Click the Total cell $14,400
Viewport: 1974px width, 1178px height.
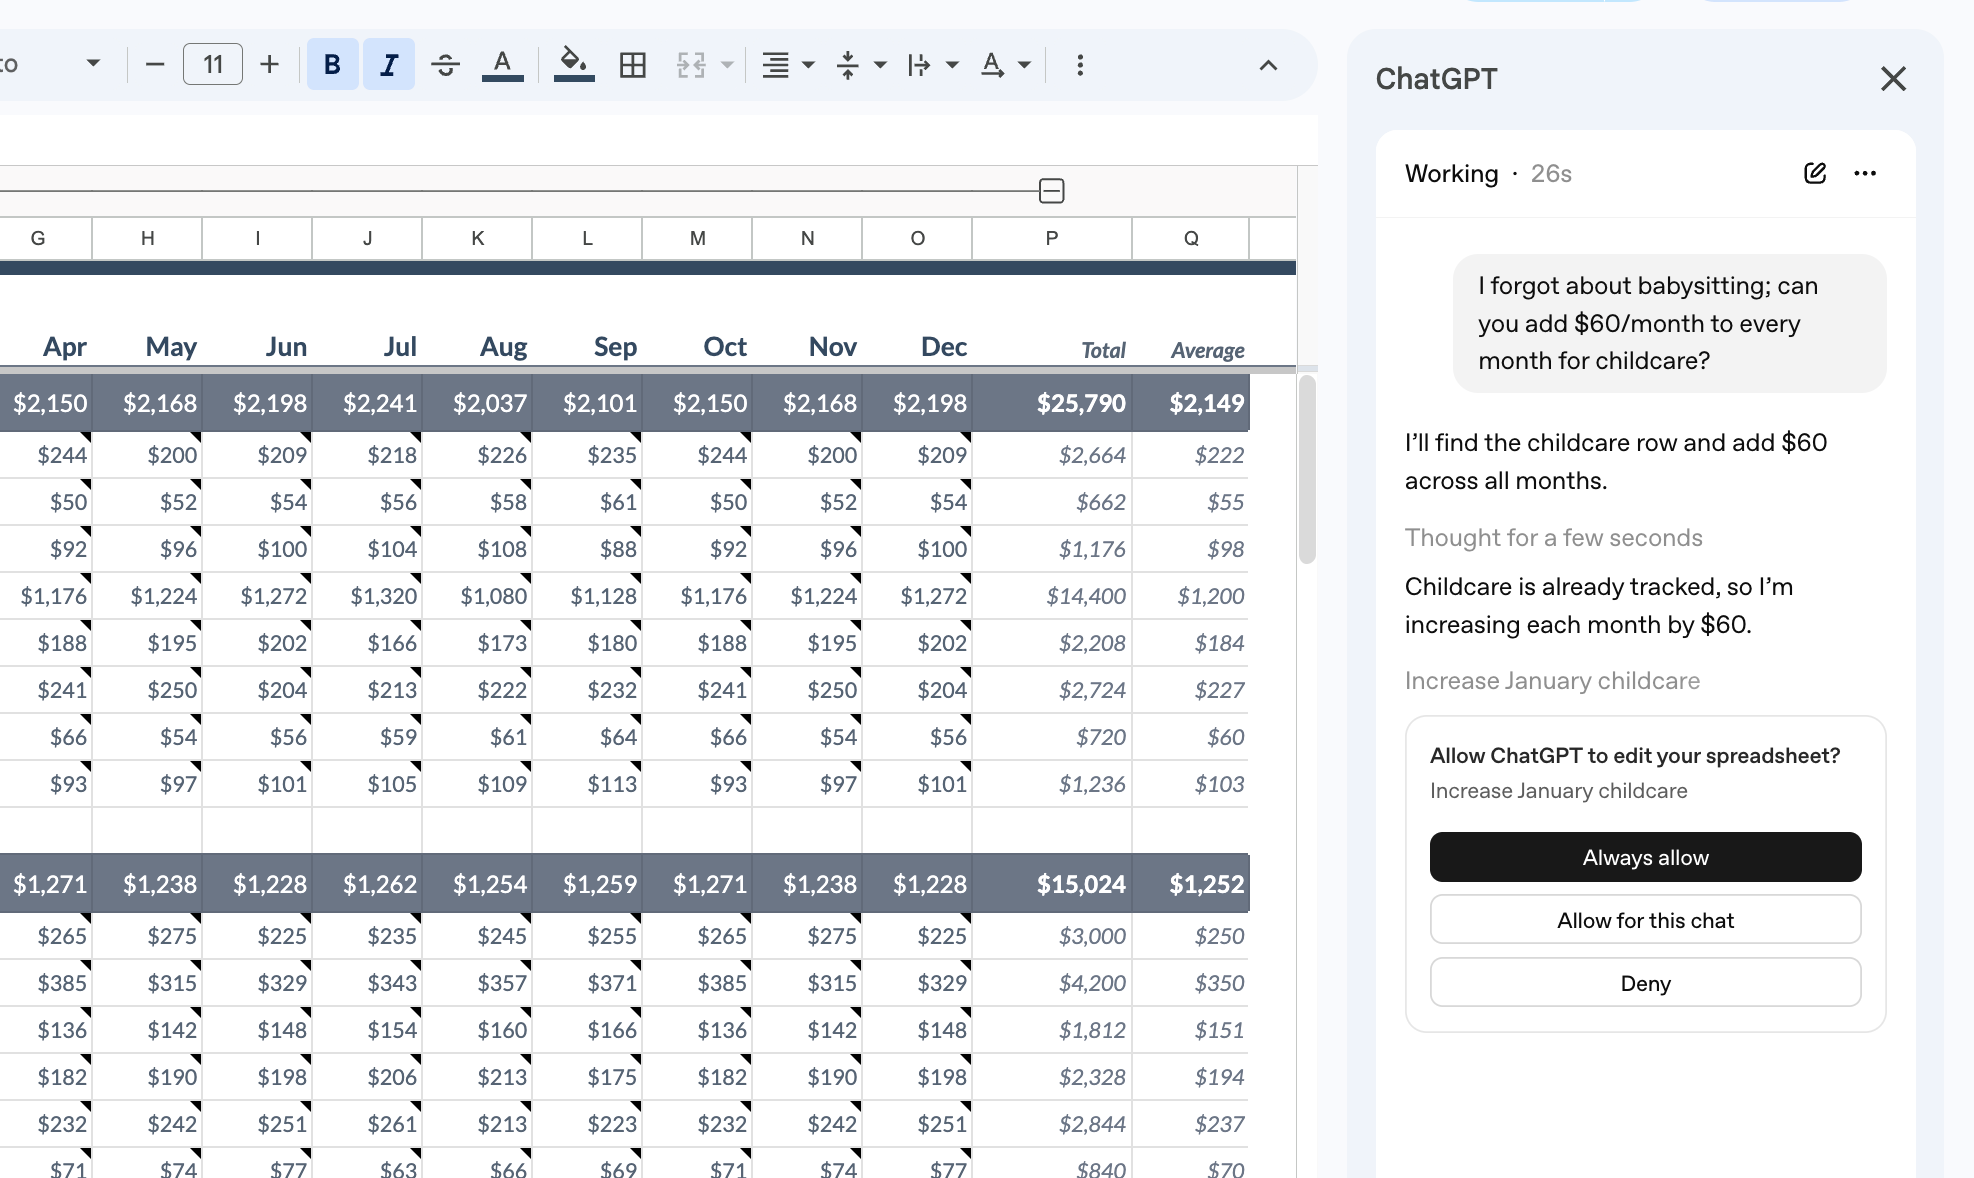[x=1051, y=596]
